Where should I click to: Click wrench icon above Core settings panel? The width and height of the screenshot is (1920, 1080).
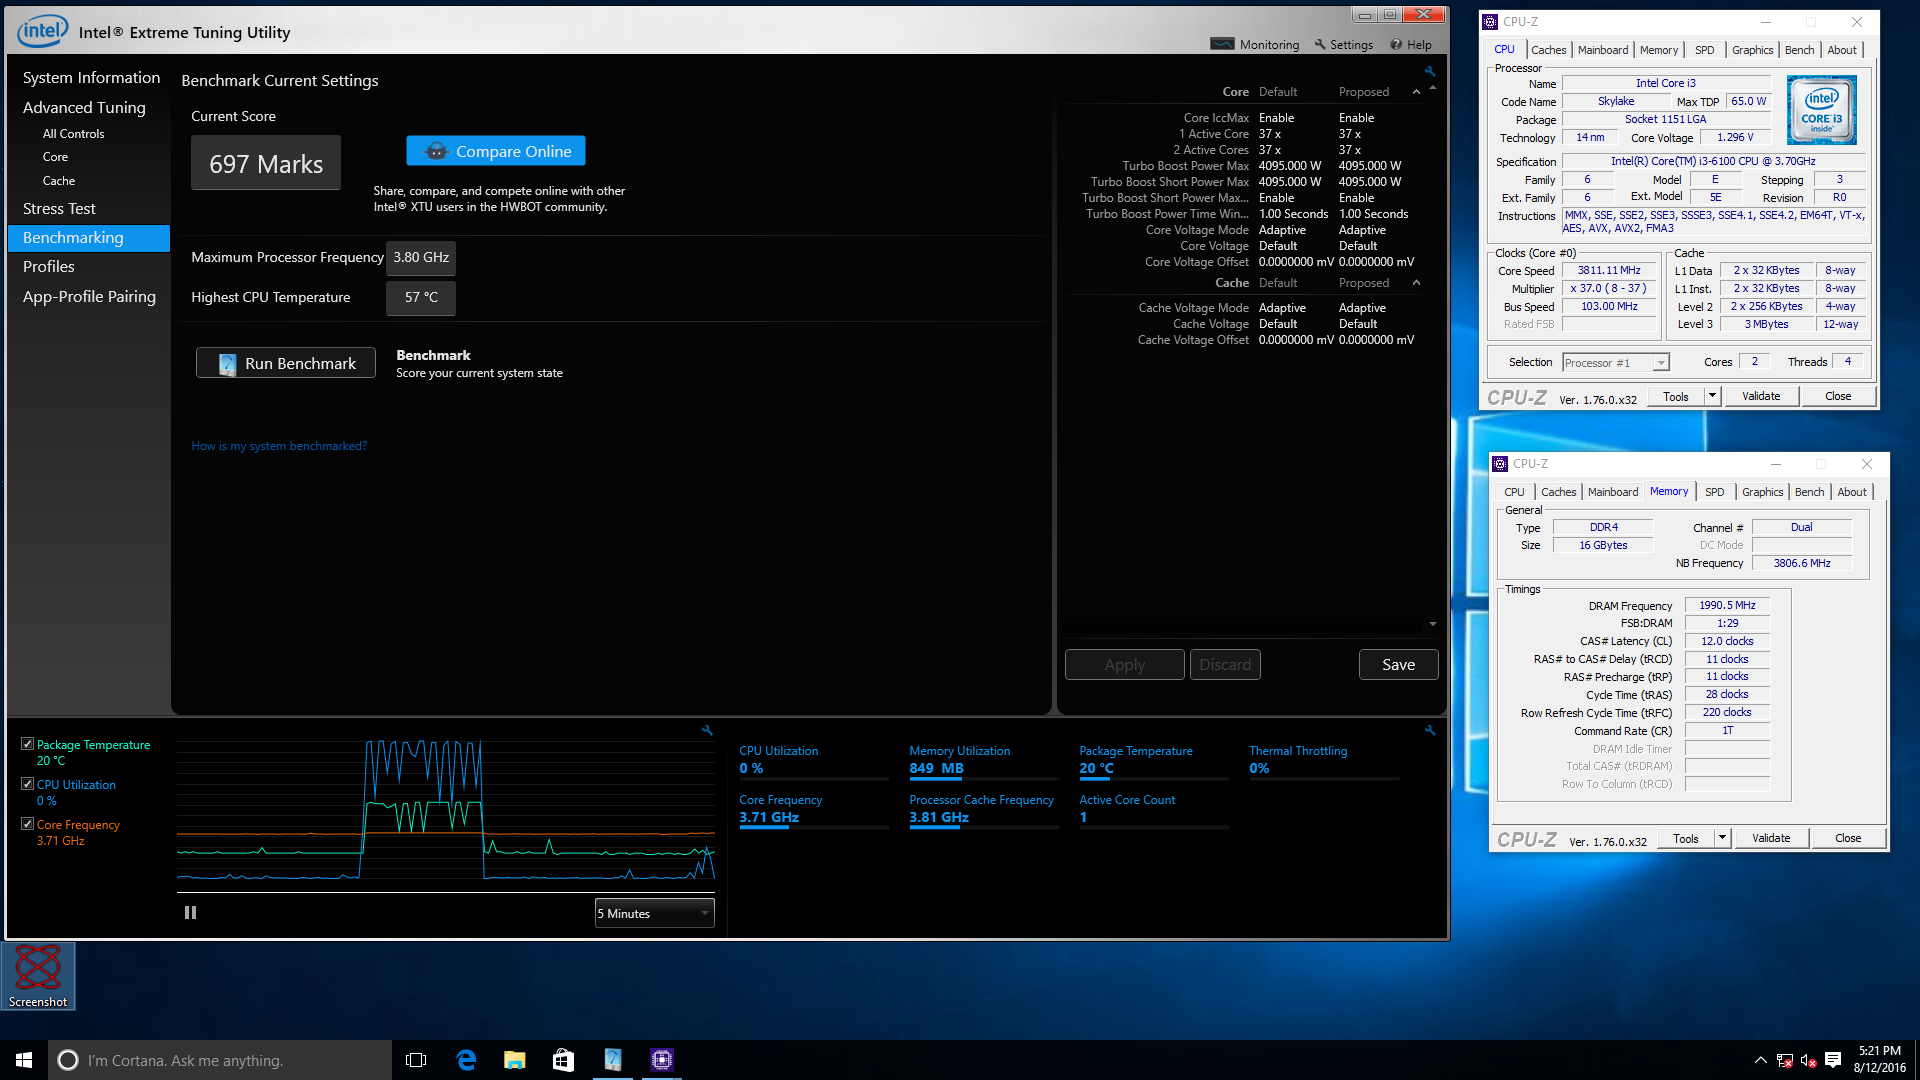pyautogui.click(x=1430, y=71)
